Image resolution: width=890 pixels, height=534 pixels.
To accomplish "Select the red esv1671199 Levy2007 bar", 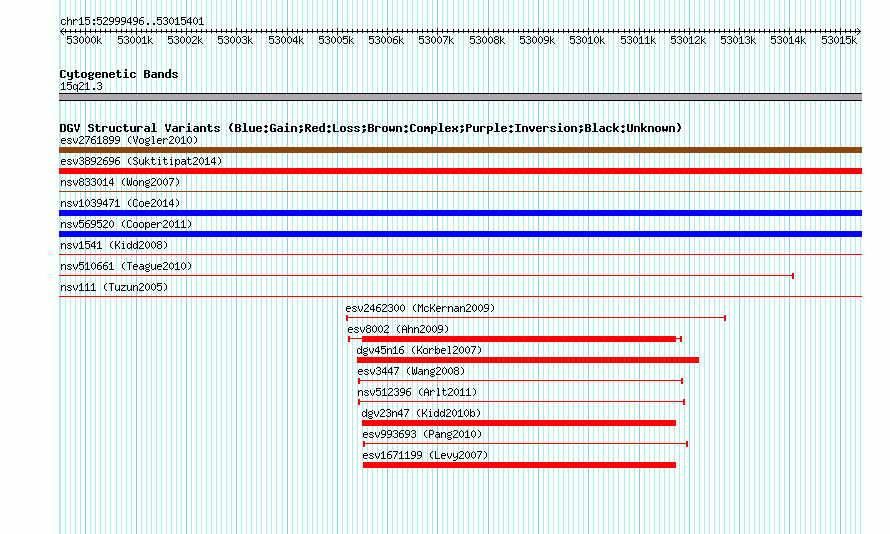I will pyautogui.click(x=519, y=465).
